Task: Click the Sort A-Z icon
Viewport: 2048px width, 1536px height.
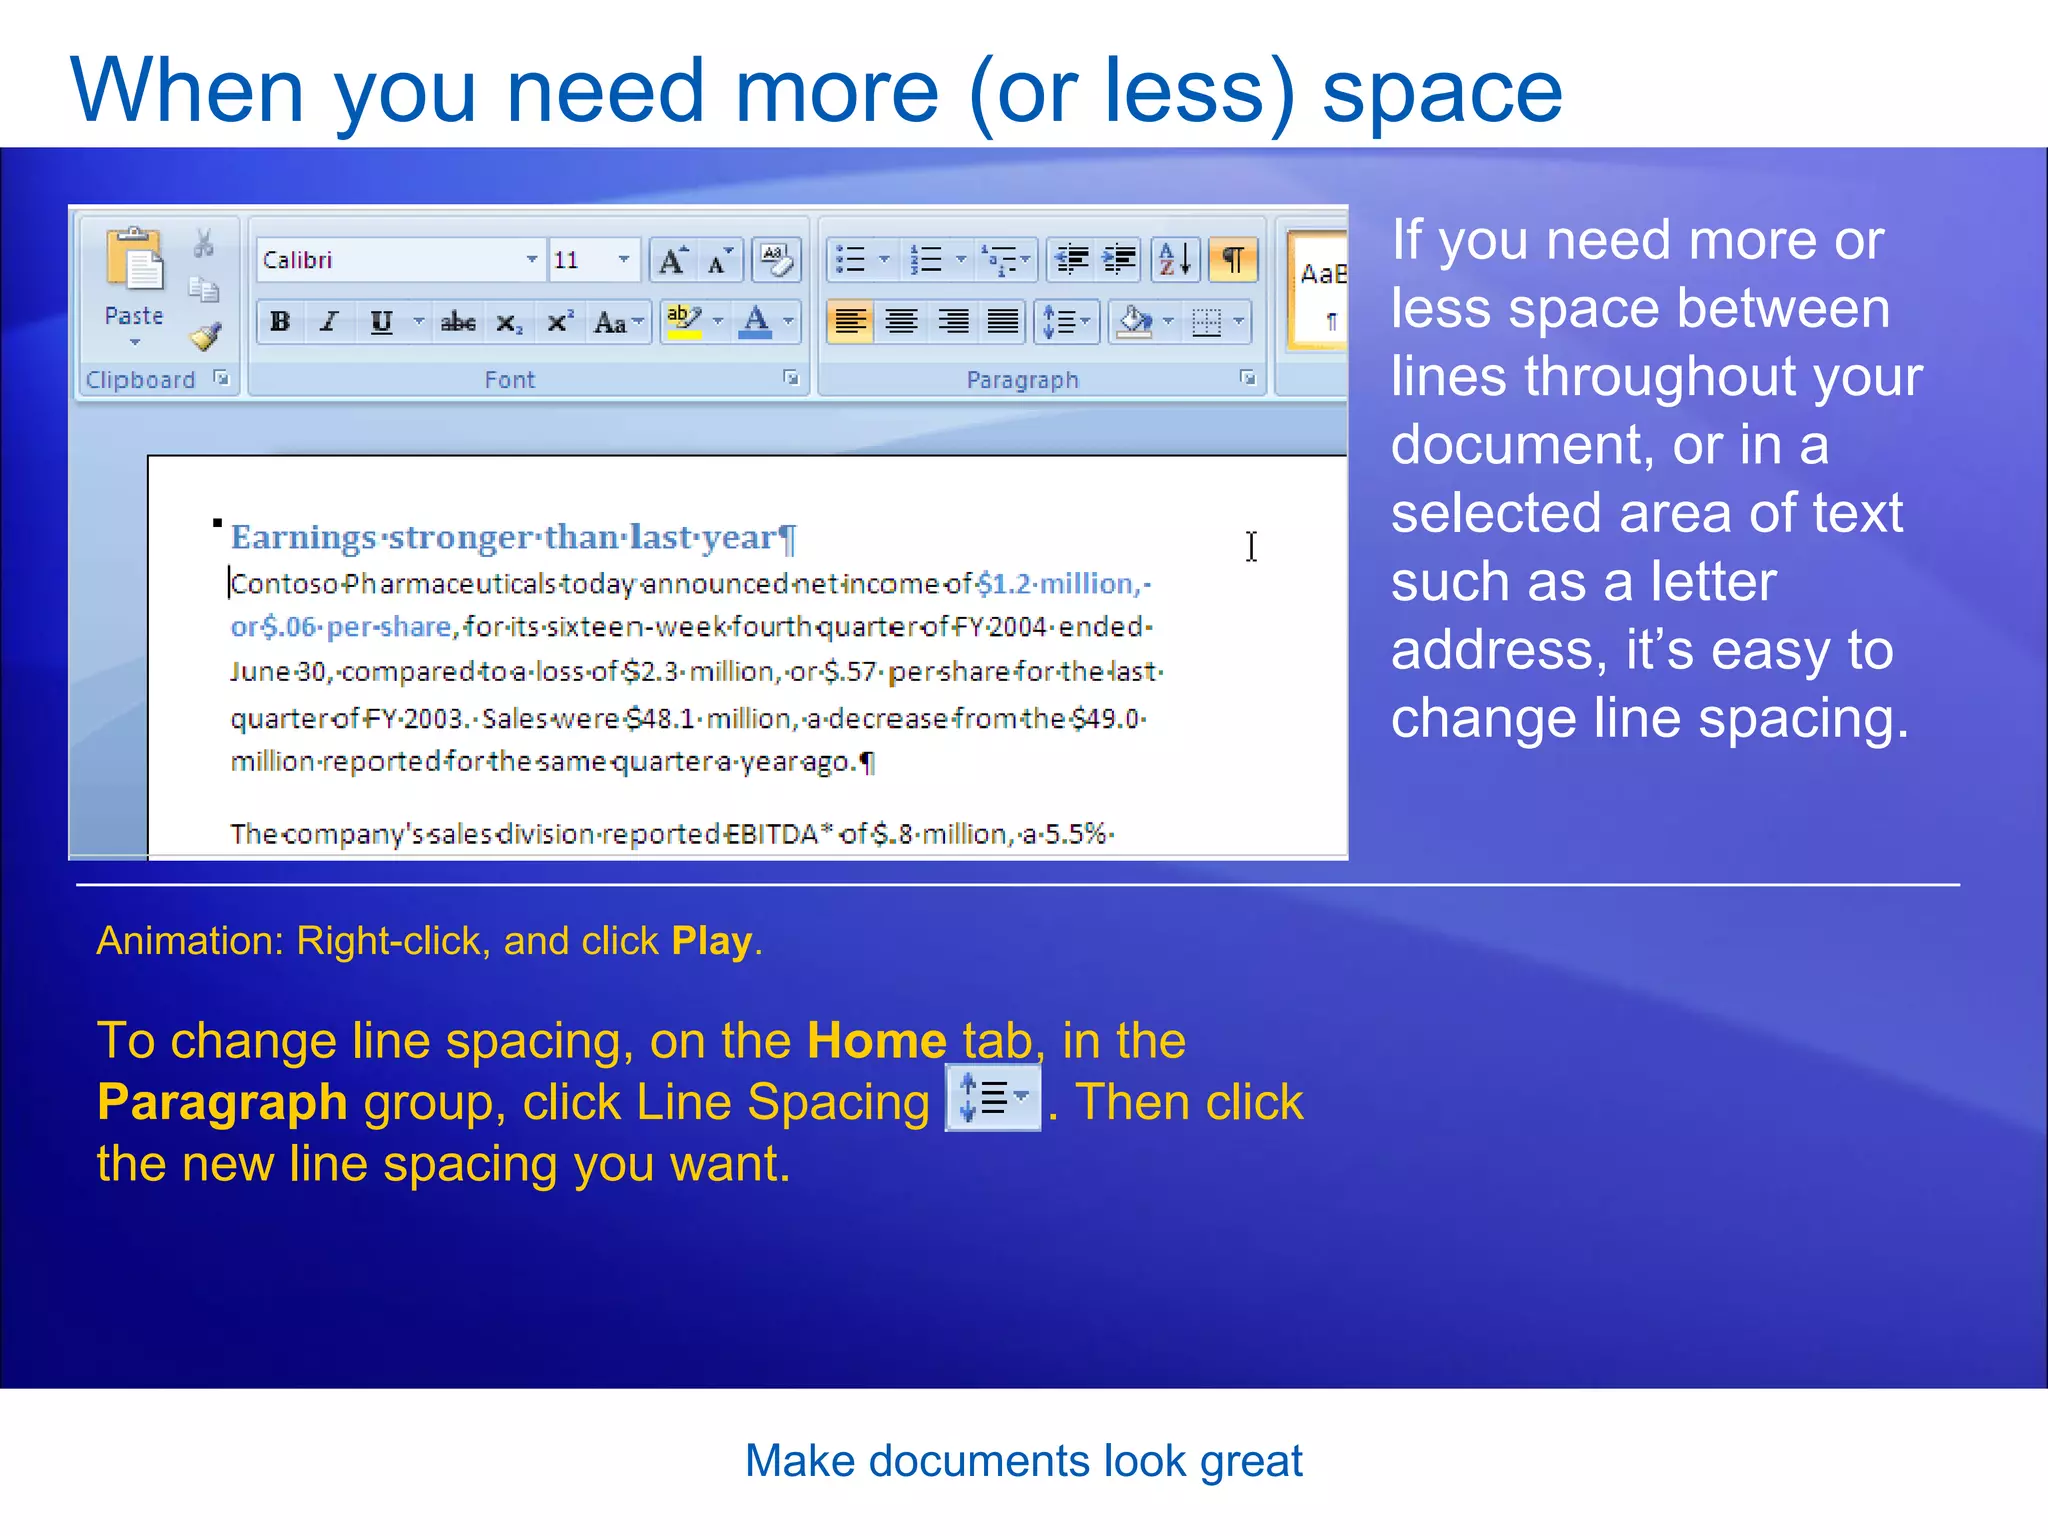Action: (1175, 260)
